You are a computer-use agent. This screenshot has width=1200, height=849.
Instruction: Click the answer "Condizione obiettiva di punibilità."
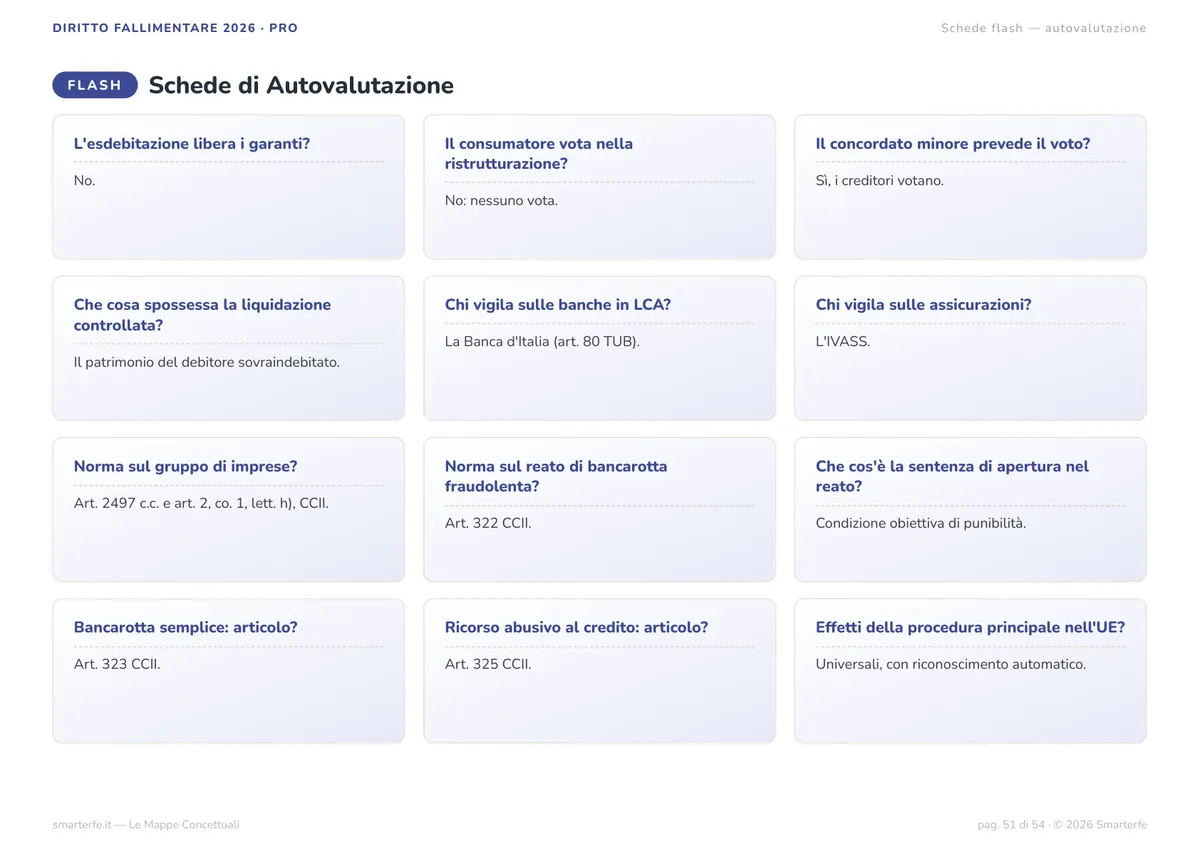pyautogui.click(x=921, y=523)
